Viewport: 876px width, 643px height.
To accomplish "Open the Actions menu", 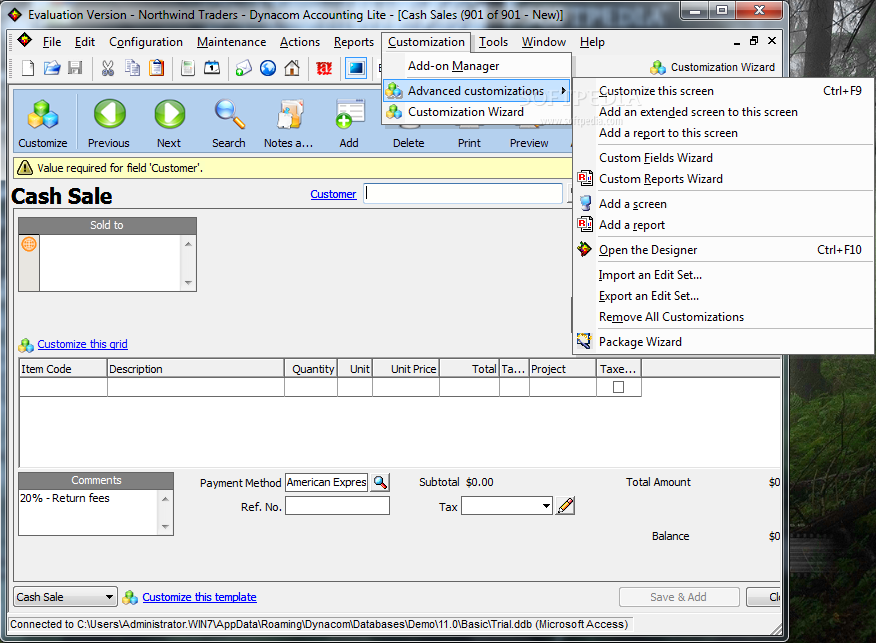I will click(x=300, y=42).
